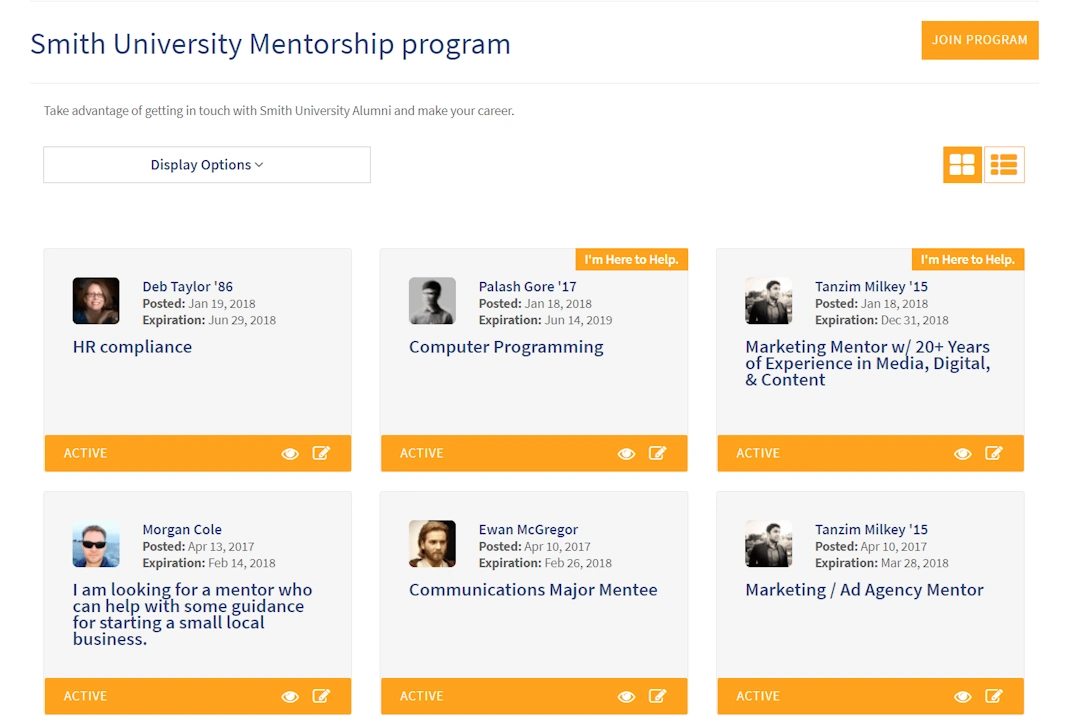
Task: Edit the Communications Major Mentee posting
Action: point(657,696)
